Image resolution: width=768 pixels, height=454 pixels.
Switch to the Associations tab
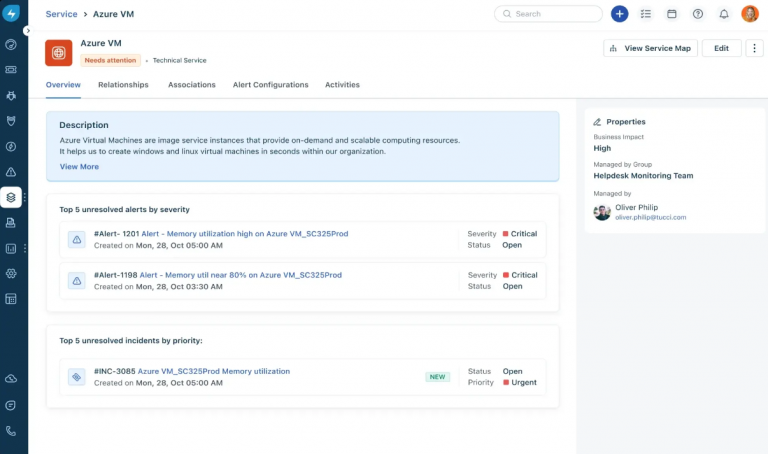(192, 85)
